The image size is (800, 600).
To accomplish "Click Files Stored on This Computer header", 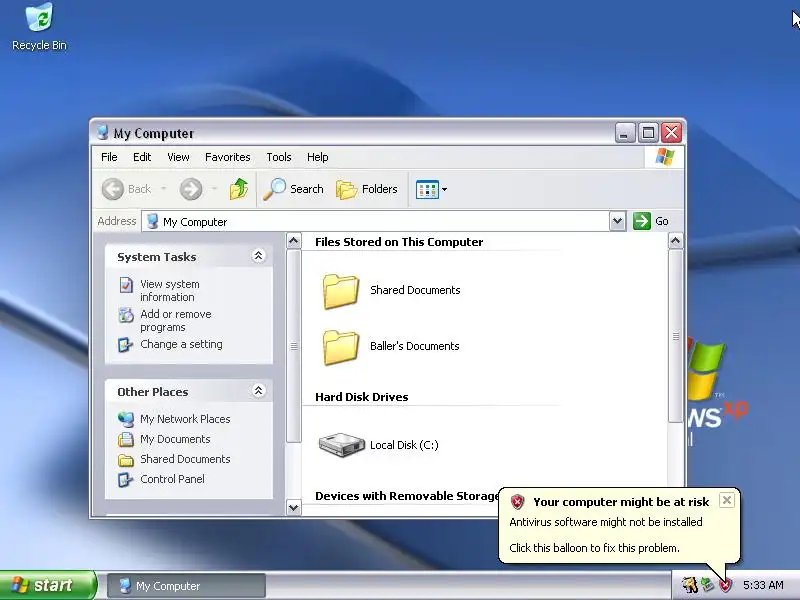I will tap(399, 242).
